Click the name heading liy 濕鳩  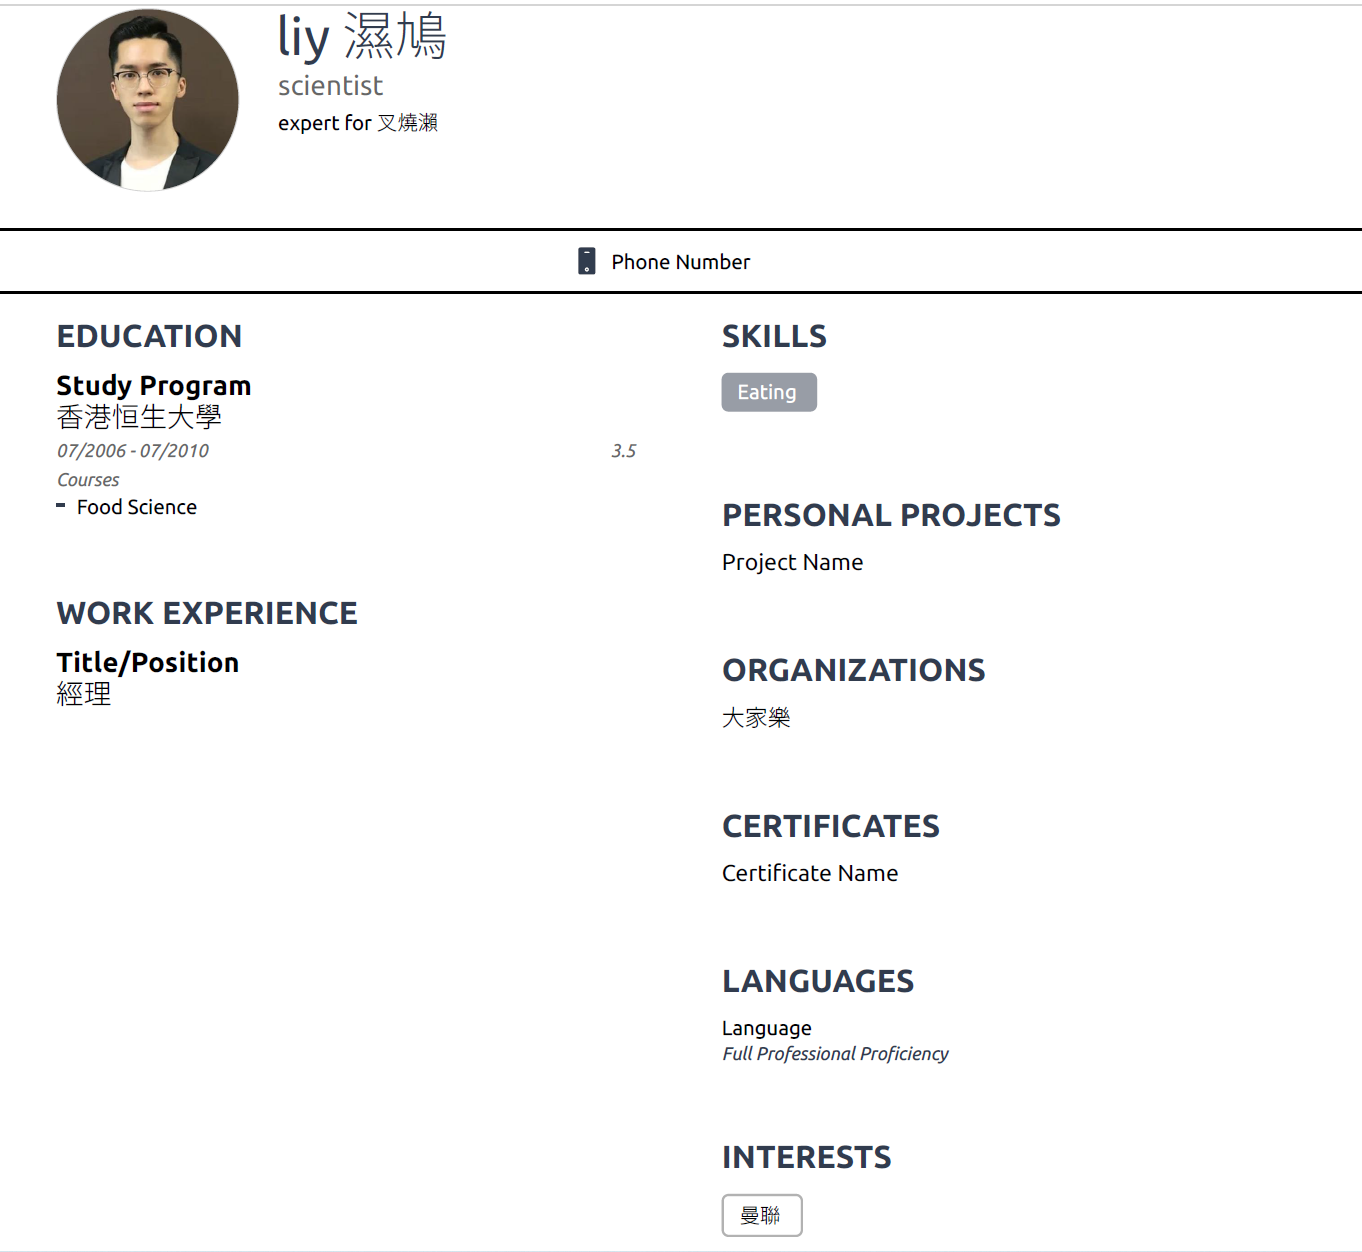point(361,37)
